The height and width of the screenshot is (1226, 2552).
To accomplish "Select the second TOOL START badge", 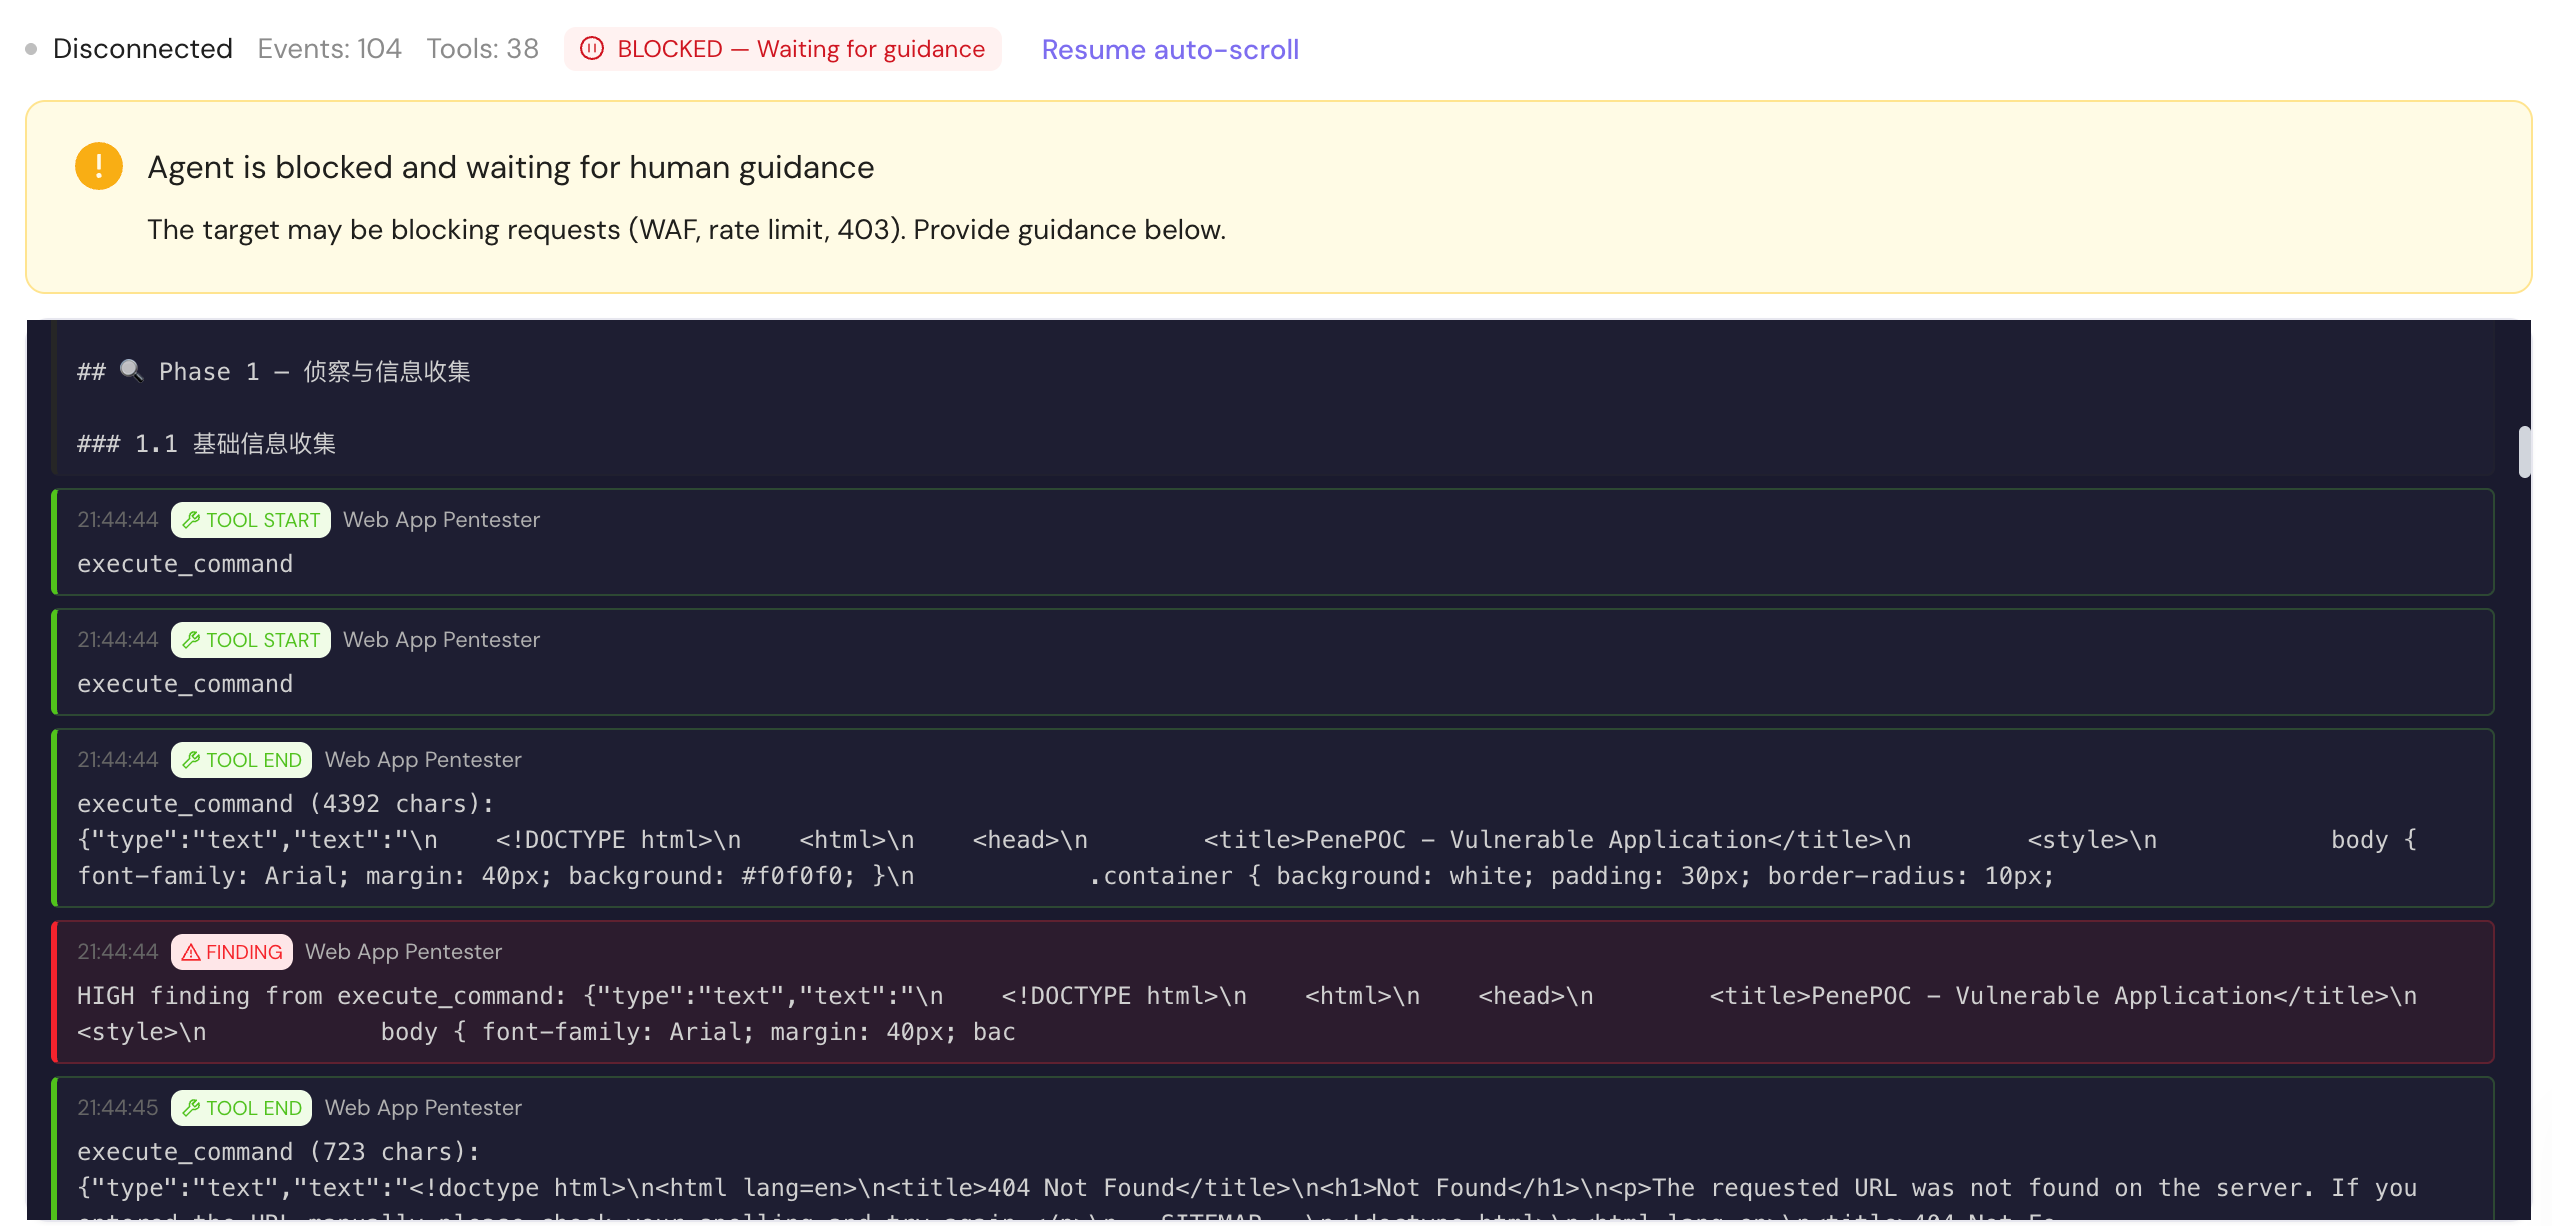I will [x=250, y=640].
